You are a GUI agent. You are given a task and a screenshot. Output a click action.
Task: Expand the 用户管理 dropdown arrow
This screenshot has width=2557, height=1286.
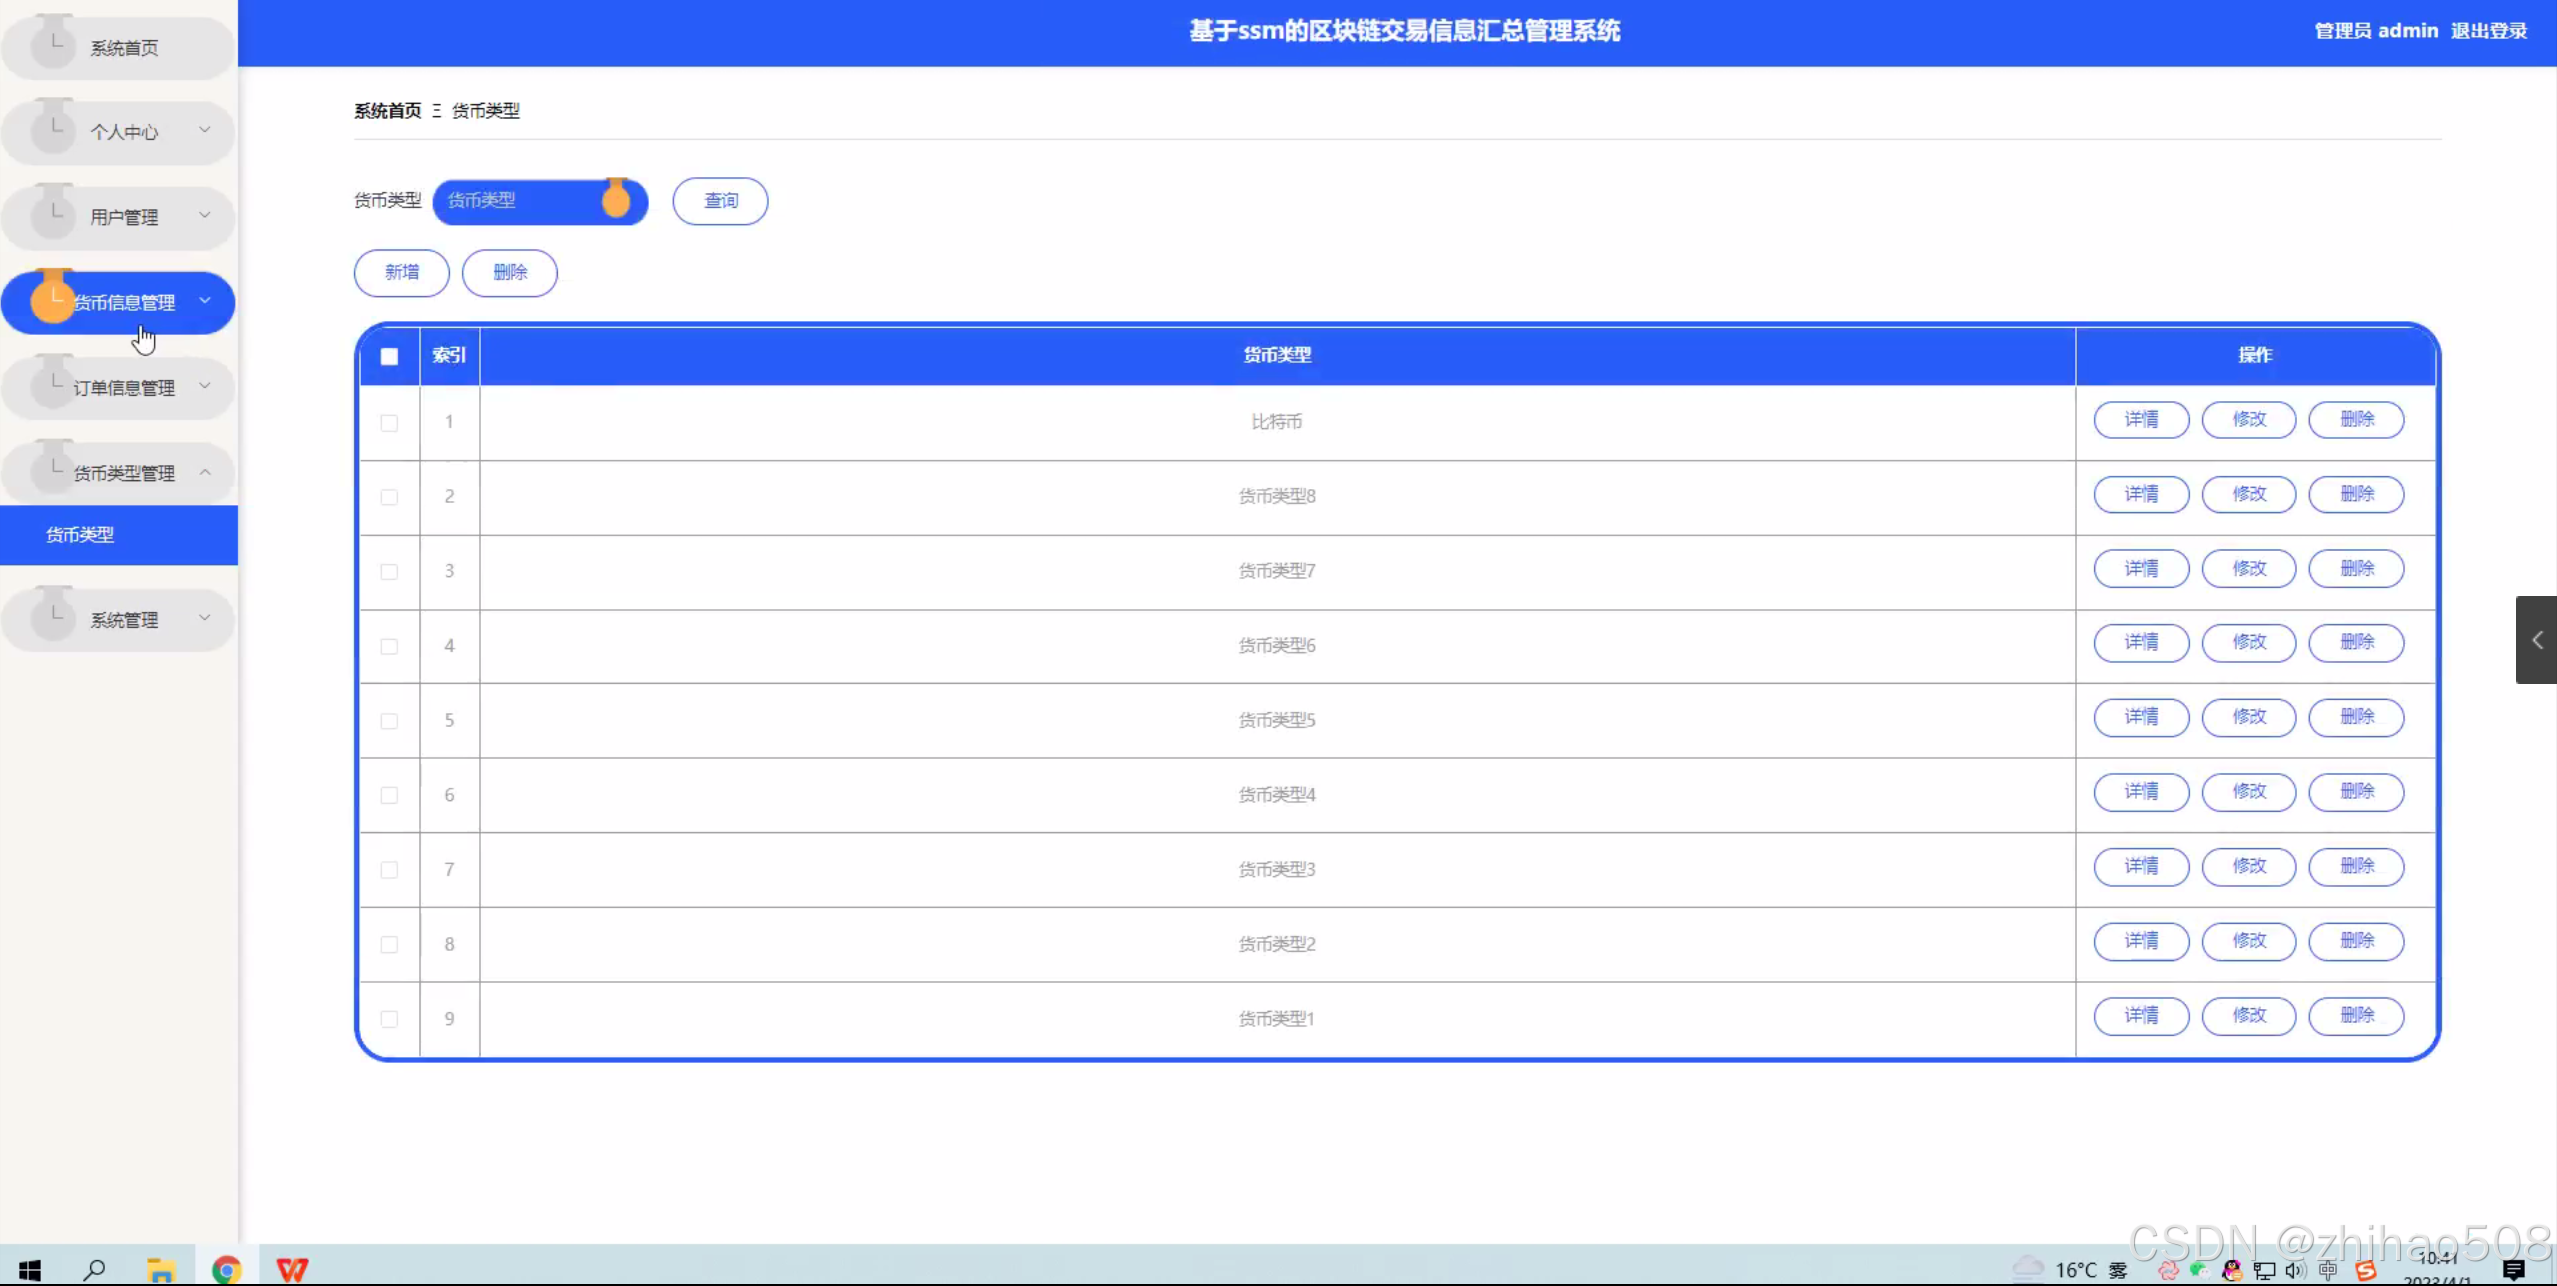(x=205, y=215)
